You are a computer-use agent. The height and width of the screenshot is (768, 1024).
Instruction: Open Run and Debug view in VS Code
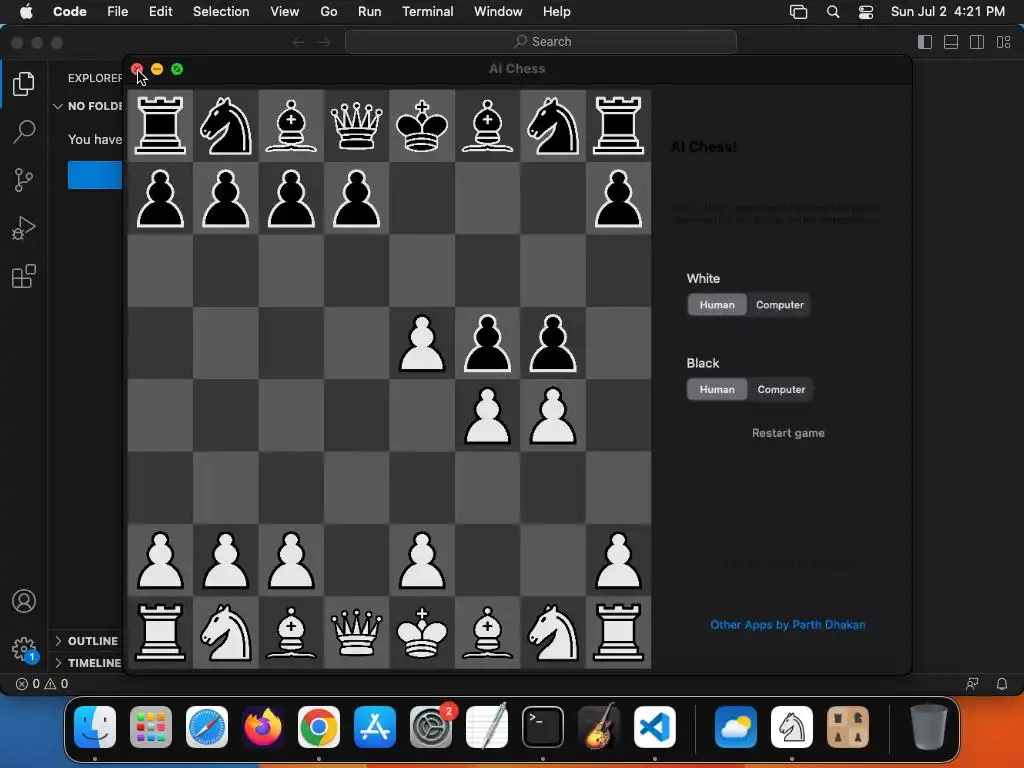(24, 228)
